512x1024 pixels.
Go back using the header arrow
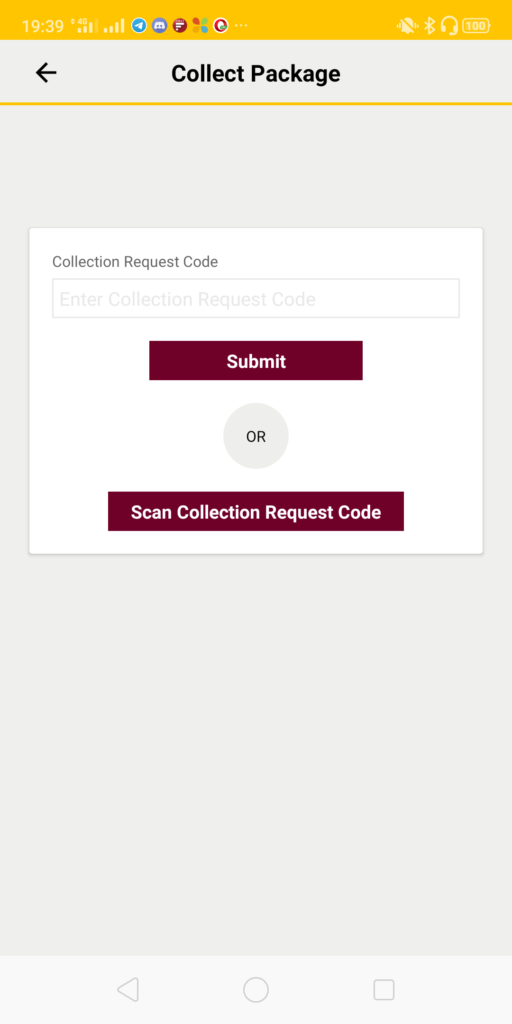46,72
